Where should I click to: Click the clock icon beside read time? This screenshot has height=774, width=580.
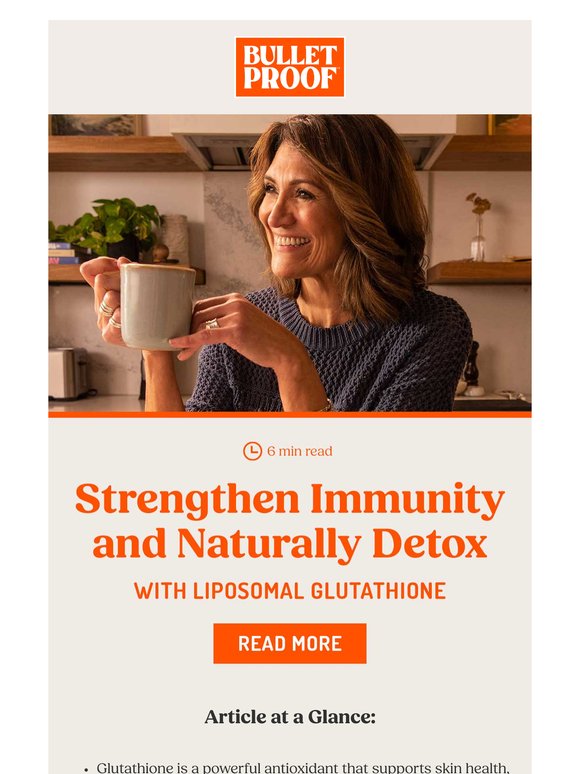[252, 451]
